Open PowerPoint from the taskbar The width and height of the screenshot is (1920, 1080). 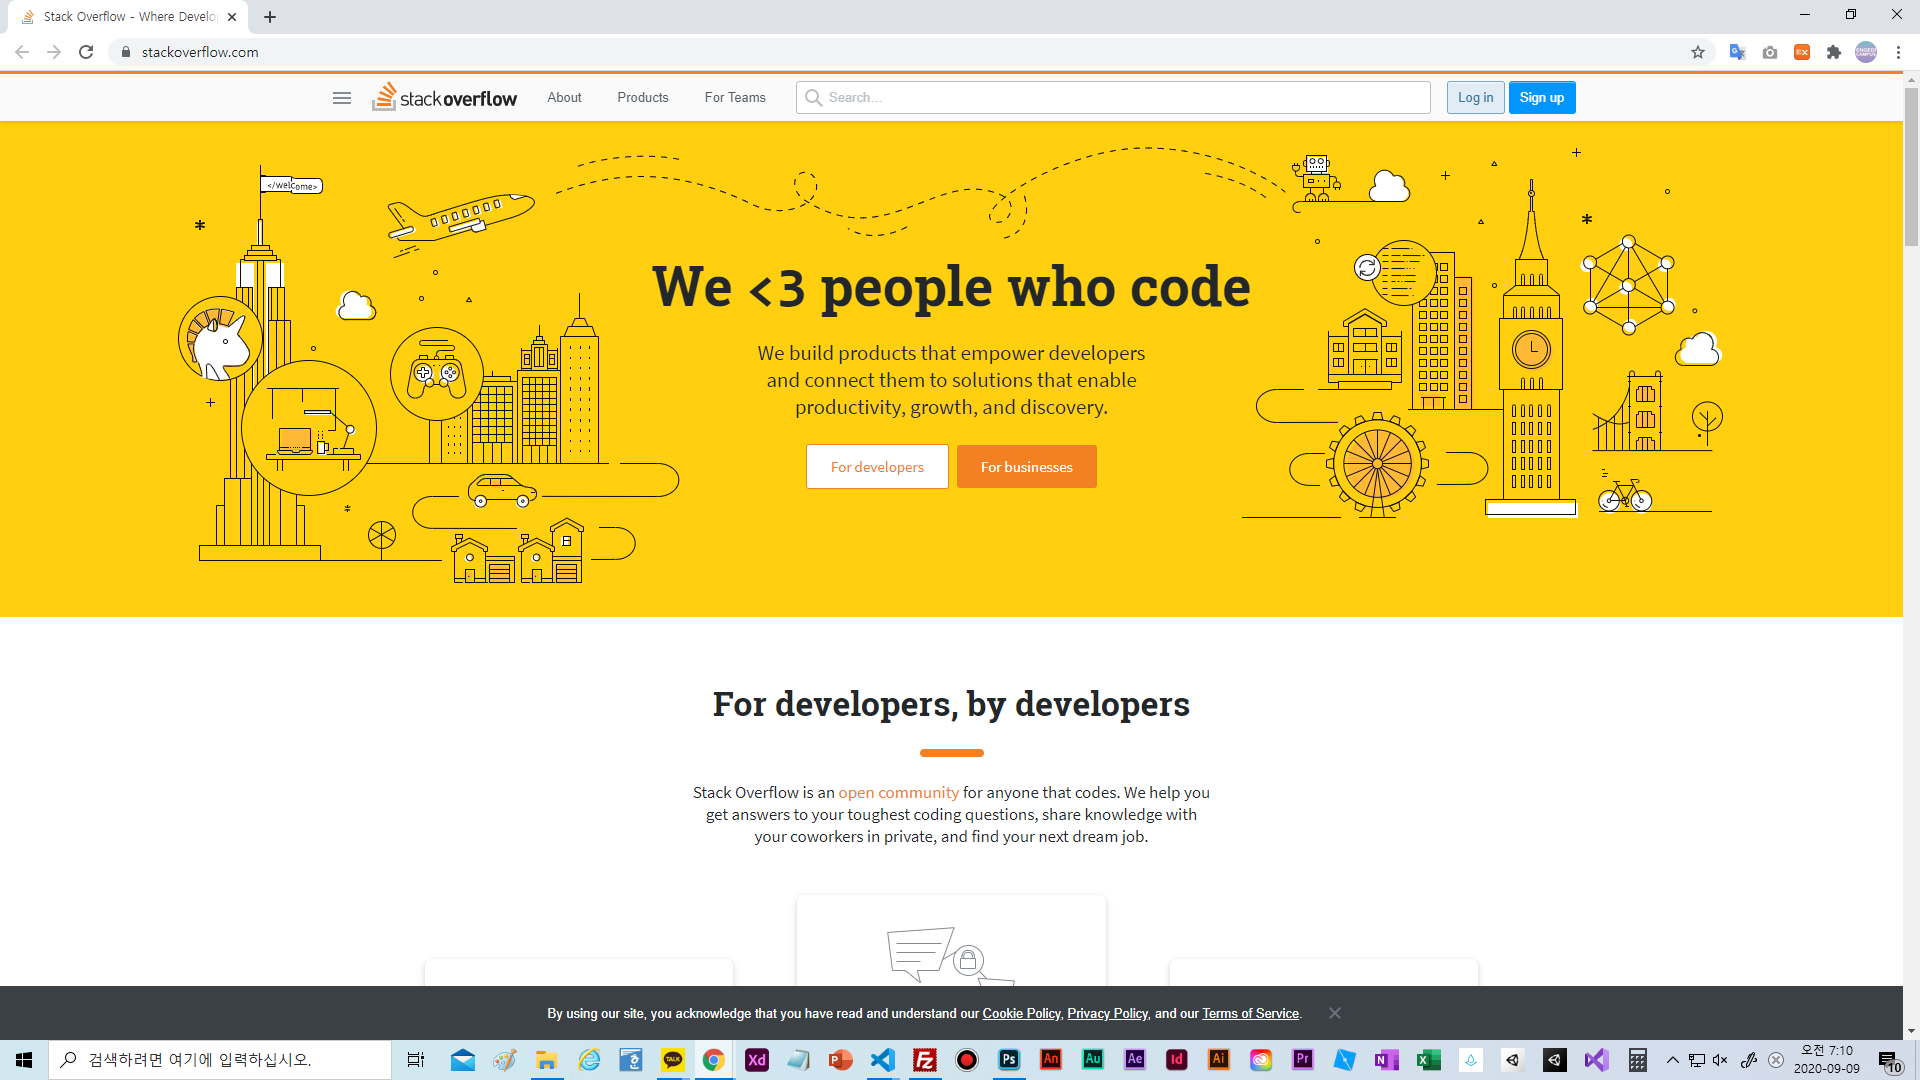841,1060
